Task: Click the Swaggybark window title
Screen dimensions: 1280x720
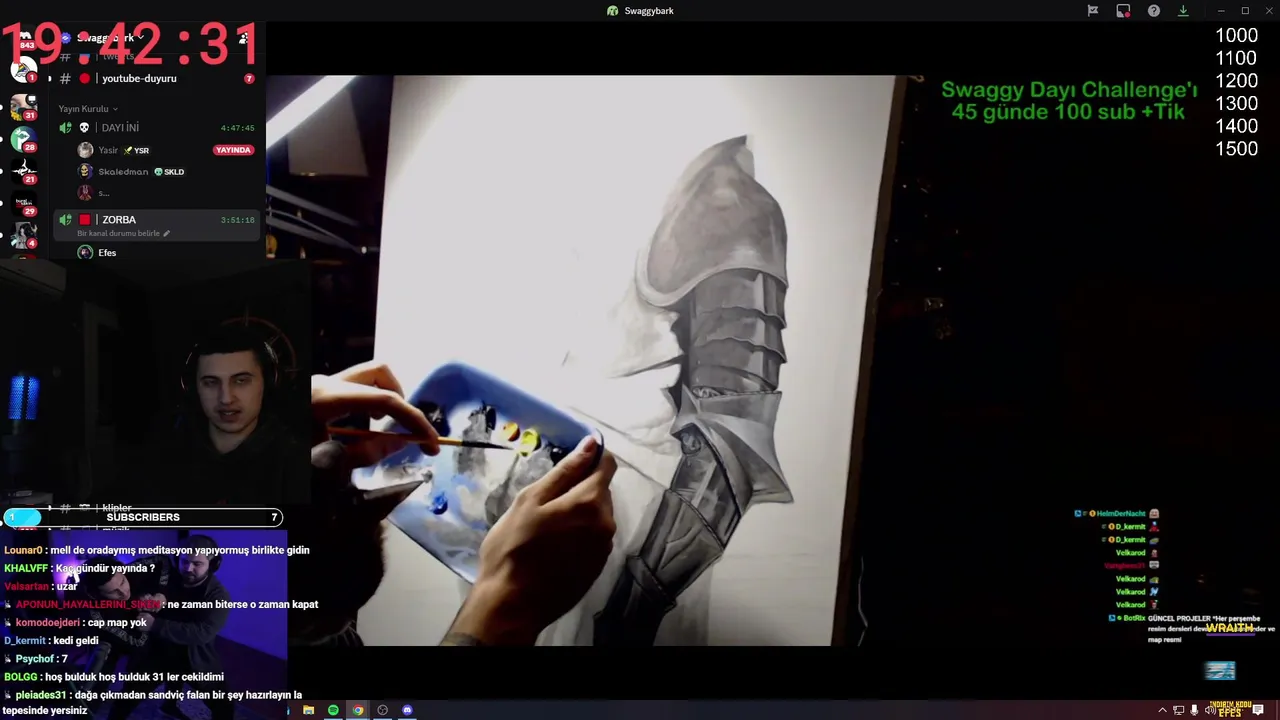Action: click(649, 11)
